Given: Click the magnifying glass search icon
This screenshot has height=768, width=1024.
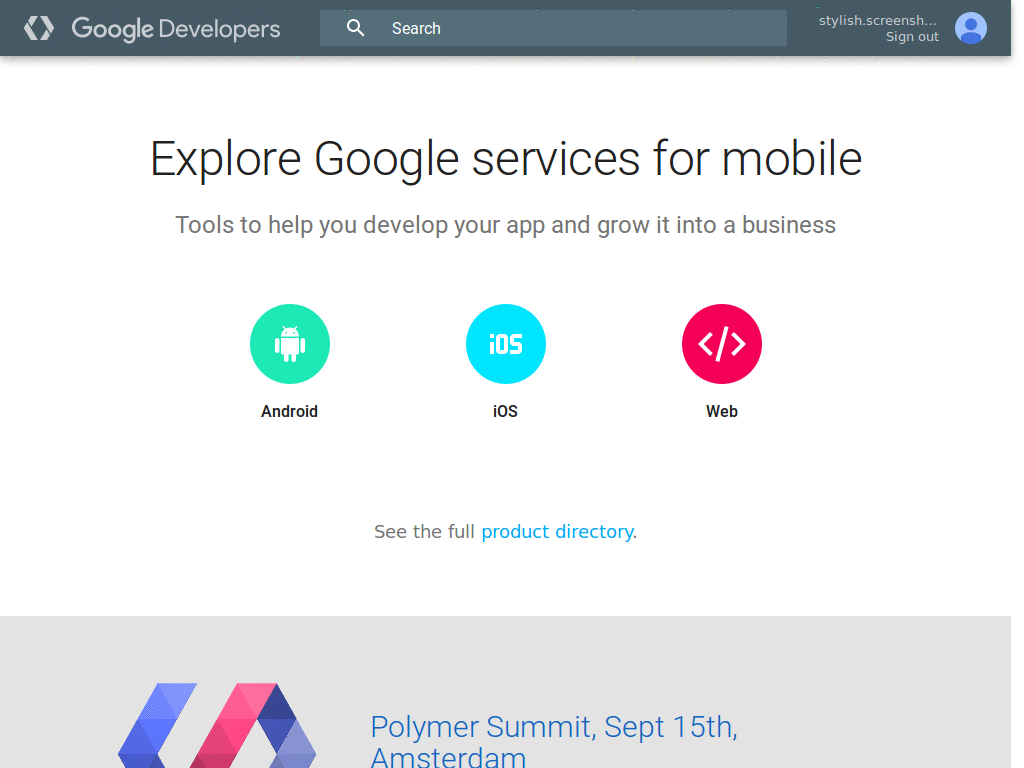Looking at the screenshot, I should click(355, 28).
